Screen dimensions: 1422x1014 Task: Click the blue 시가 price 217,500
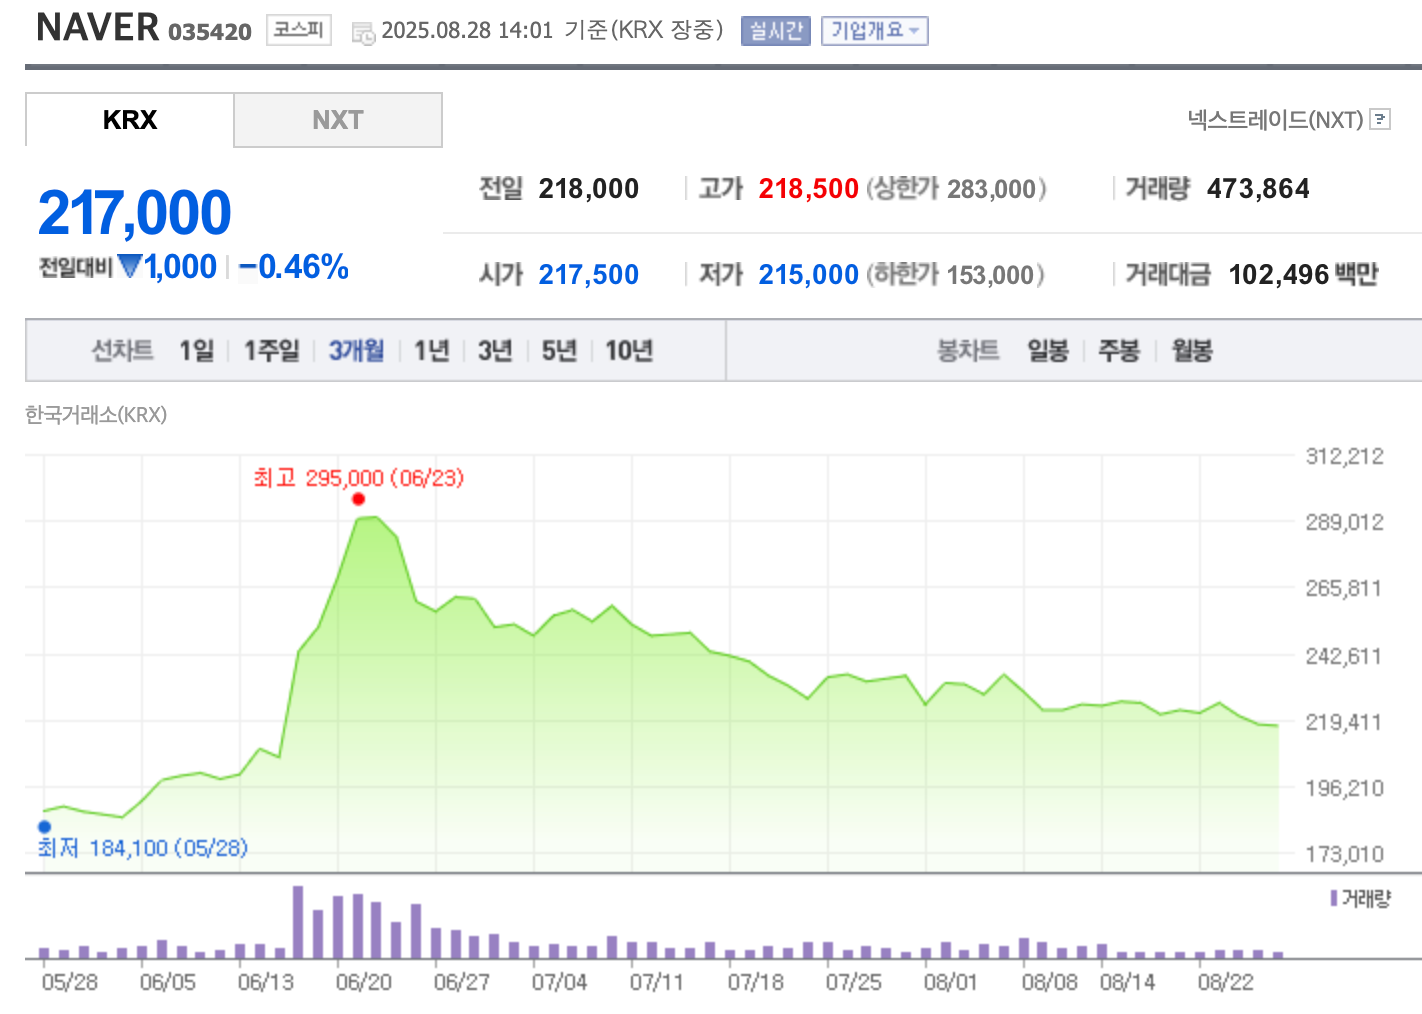pyautogui.click(x=588, y=273)
